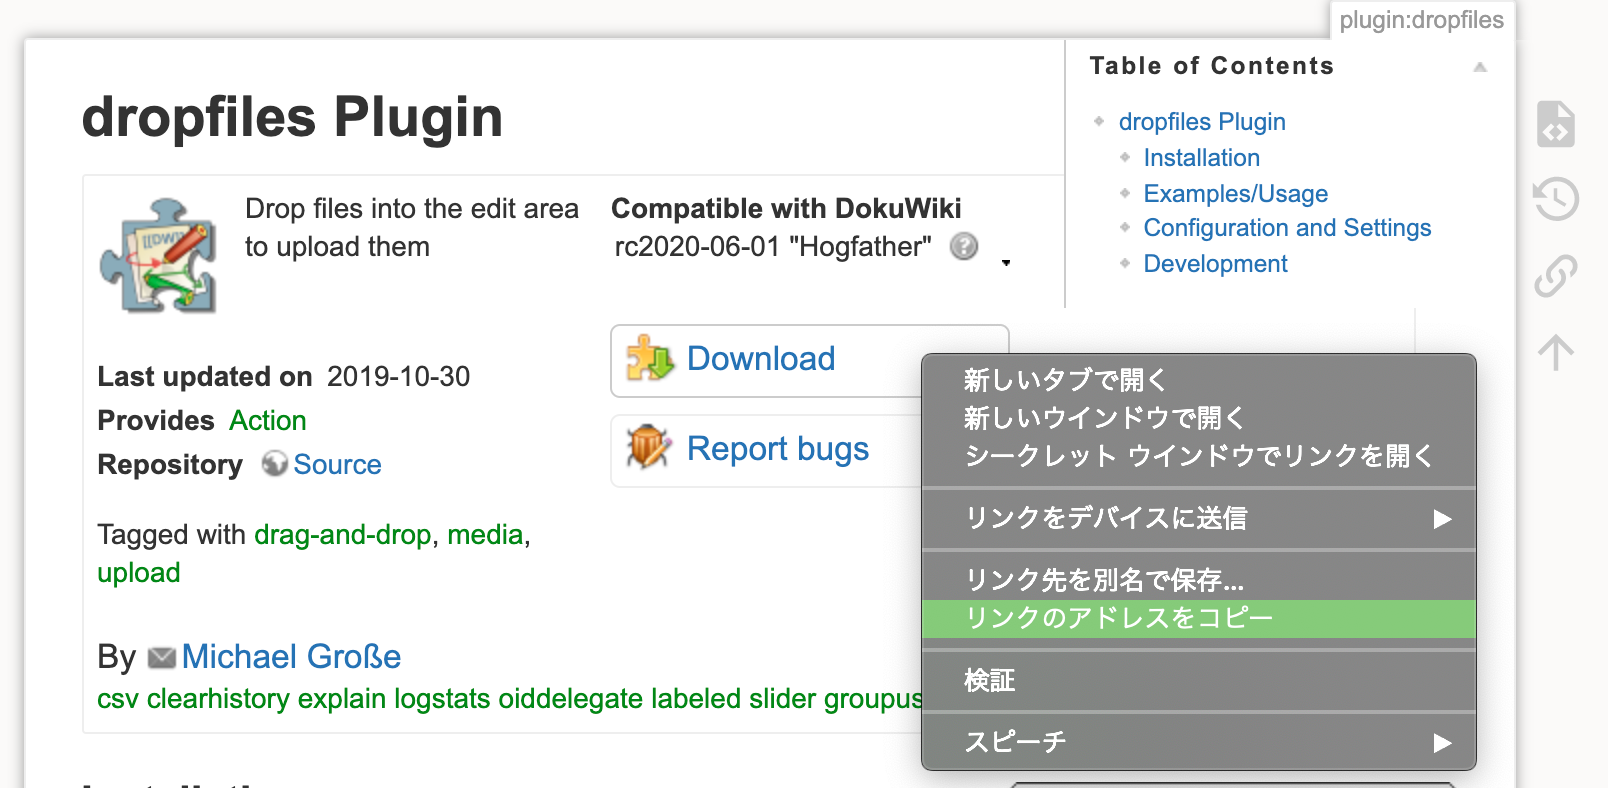Viewport: 1608px width, 788px height.
Task: Click the globe icon next to Source
Action: [x=274, y=464]
